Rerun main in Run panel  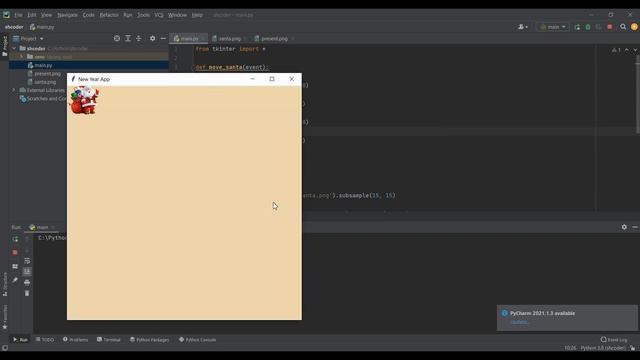[15, 239]
